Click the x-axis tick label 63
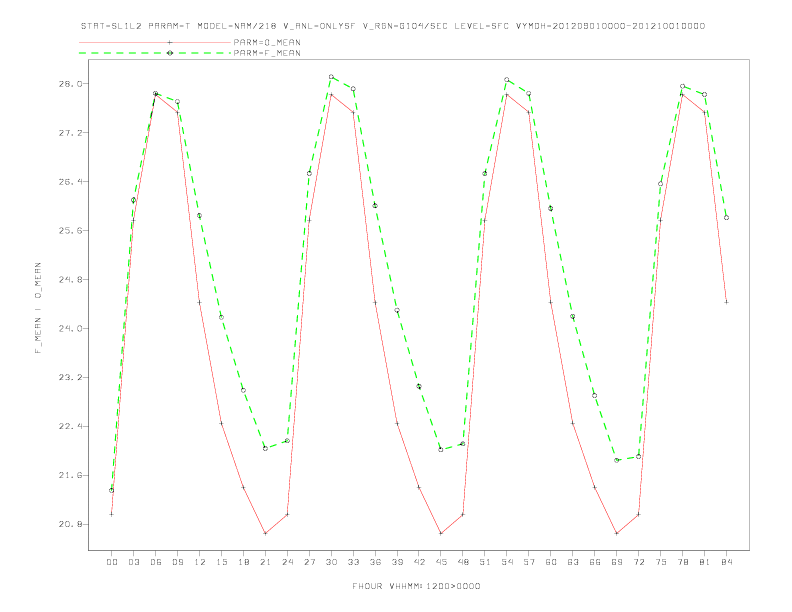 pyautogui.click(x=573, y=562)
